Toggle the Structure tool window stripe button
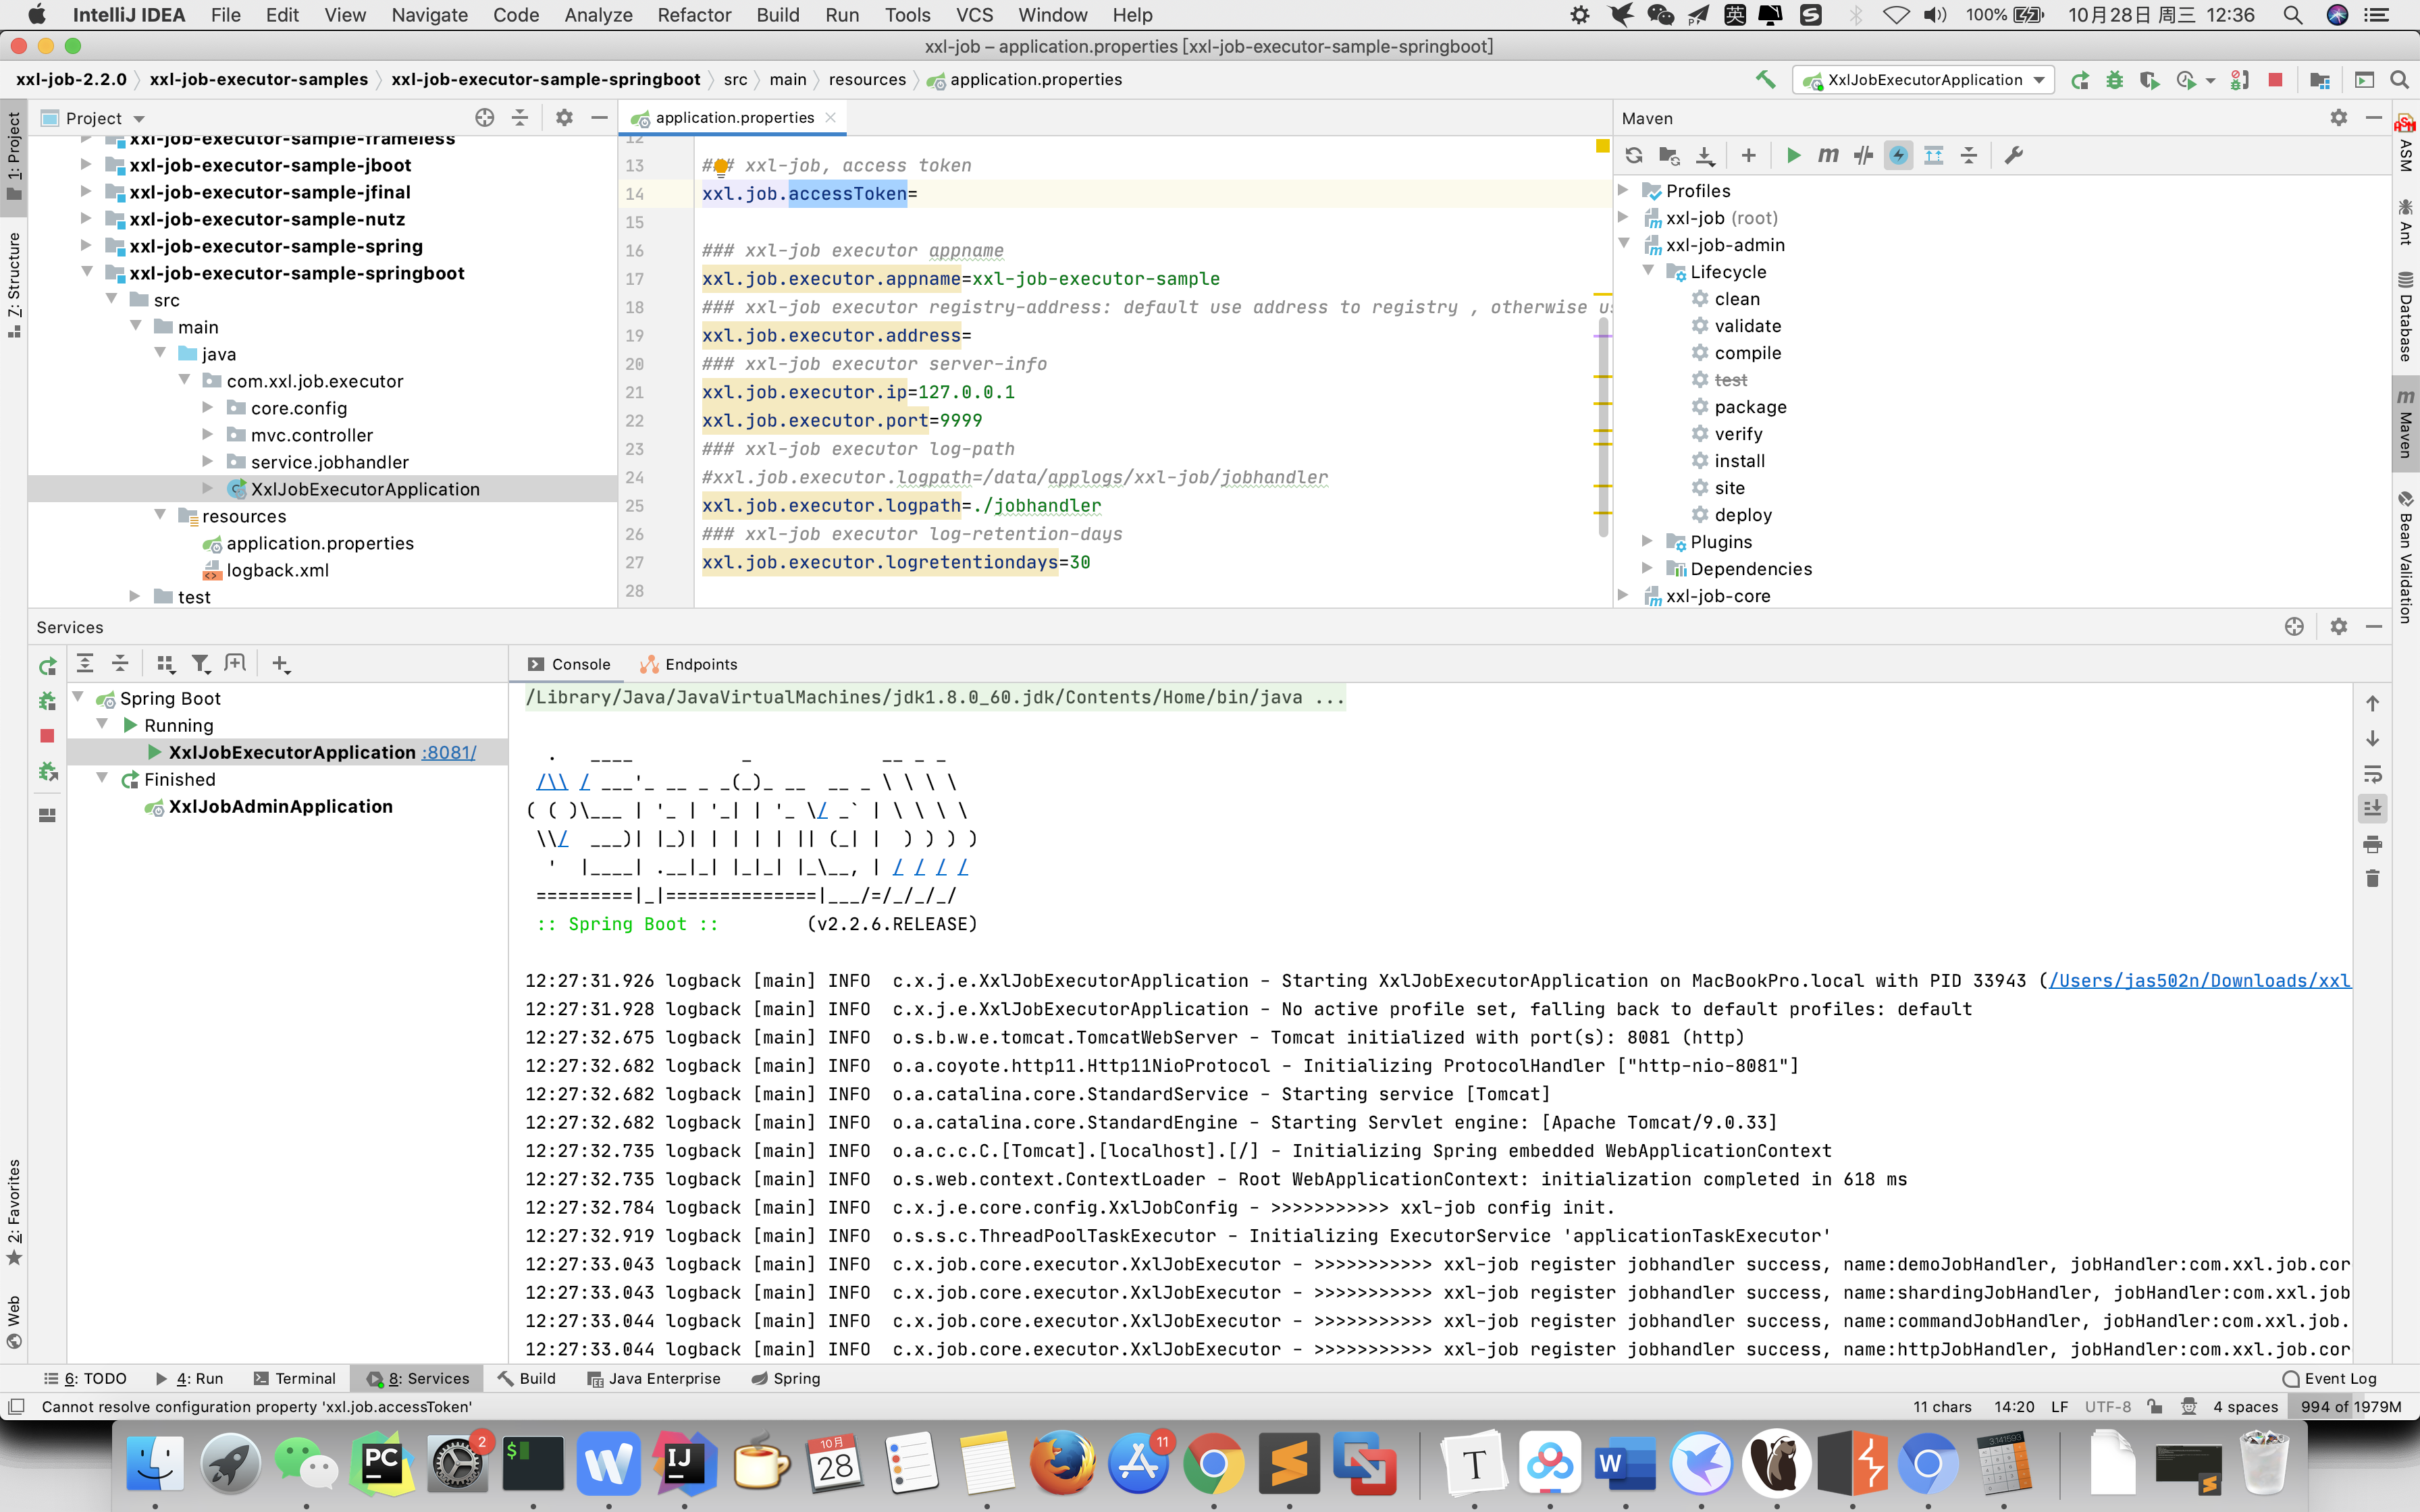 click(14, 285)
